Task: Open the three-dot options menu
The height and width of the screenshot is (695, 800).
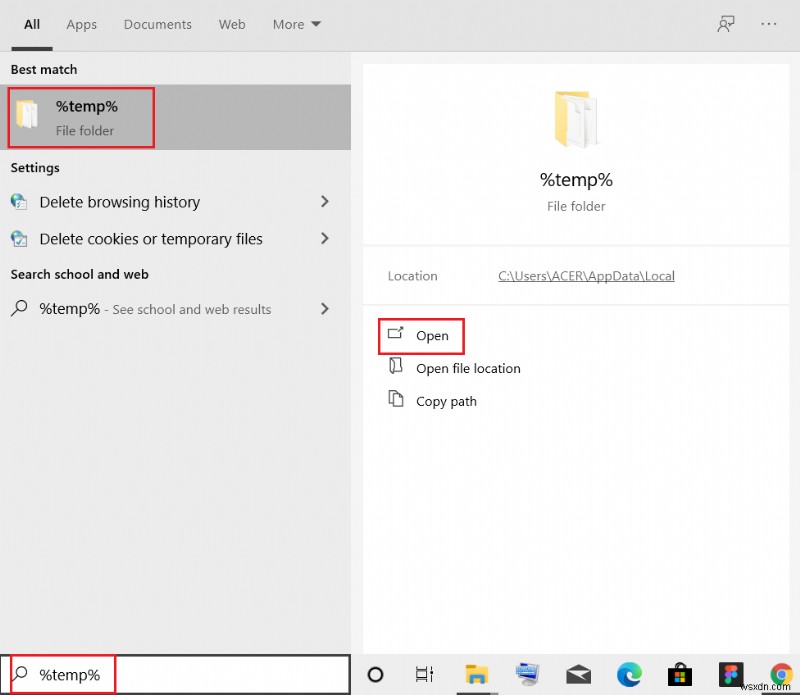Action: coord(768,24)
